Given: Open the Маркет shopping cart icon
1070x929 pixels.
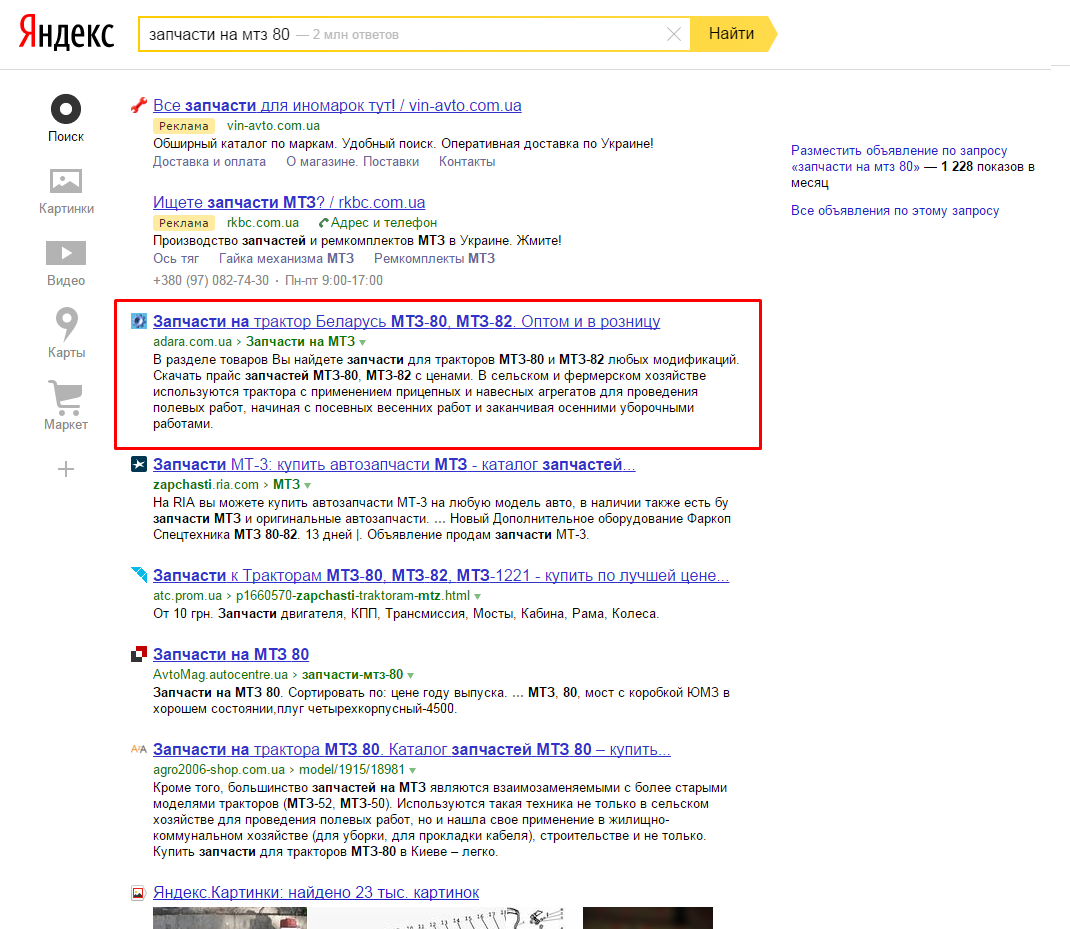Looking at the screenshot, I should [x=66, y=397].
